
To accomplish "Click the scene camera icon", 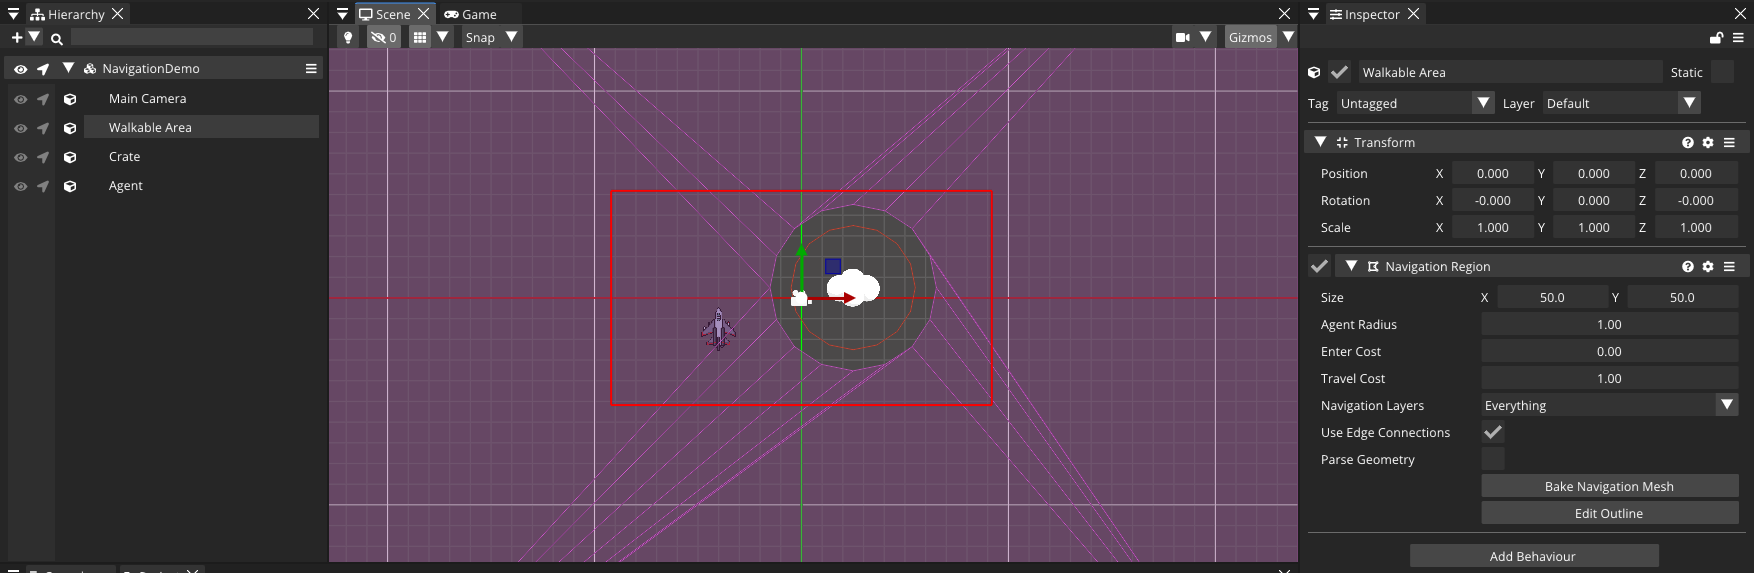I will coord(1183,37).
